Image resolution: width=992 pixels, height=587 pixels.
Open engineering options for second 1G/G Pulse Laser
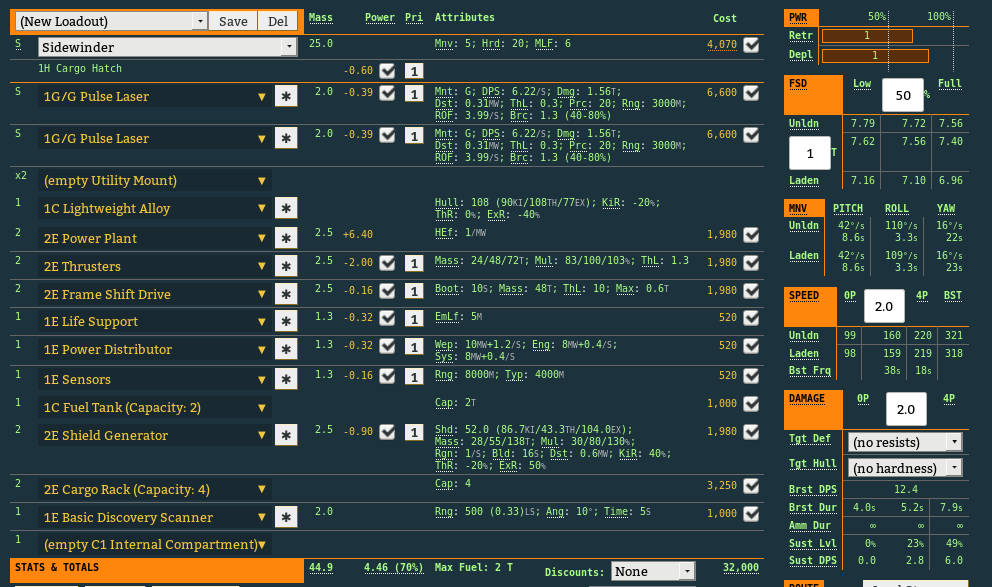pyautogui.click(x=286, y=138)
